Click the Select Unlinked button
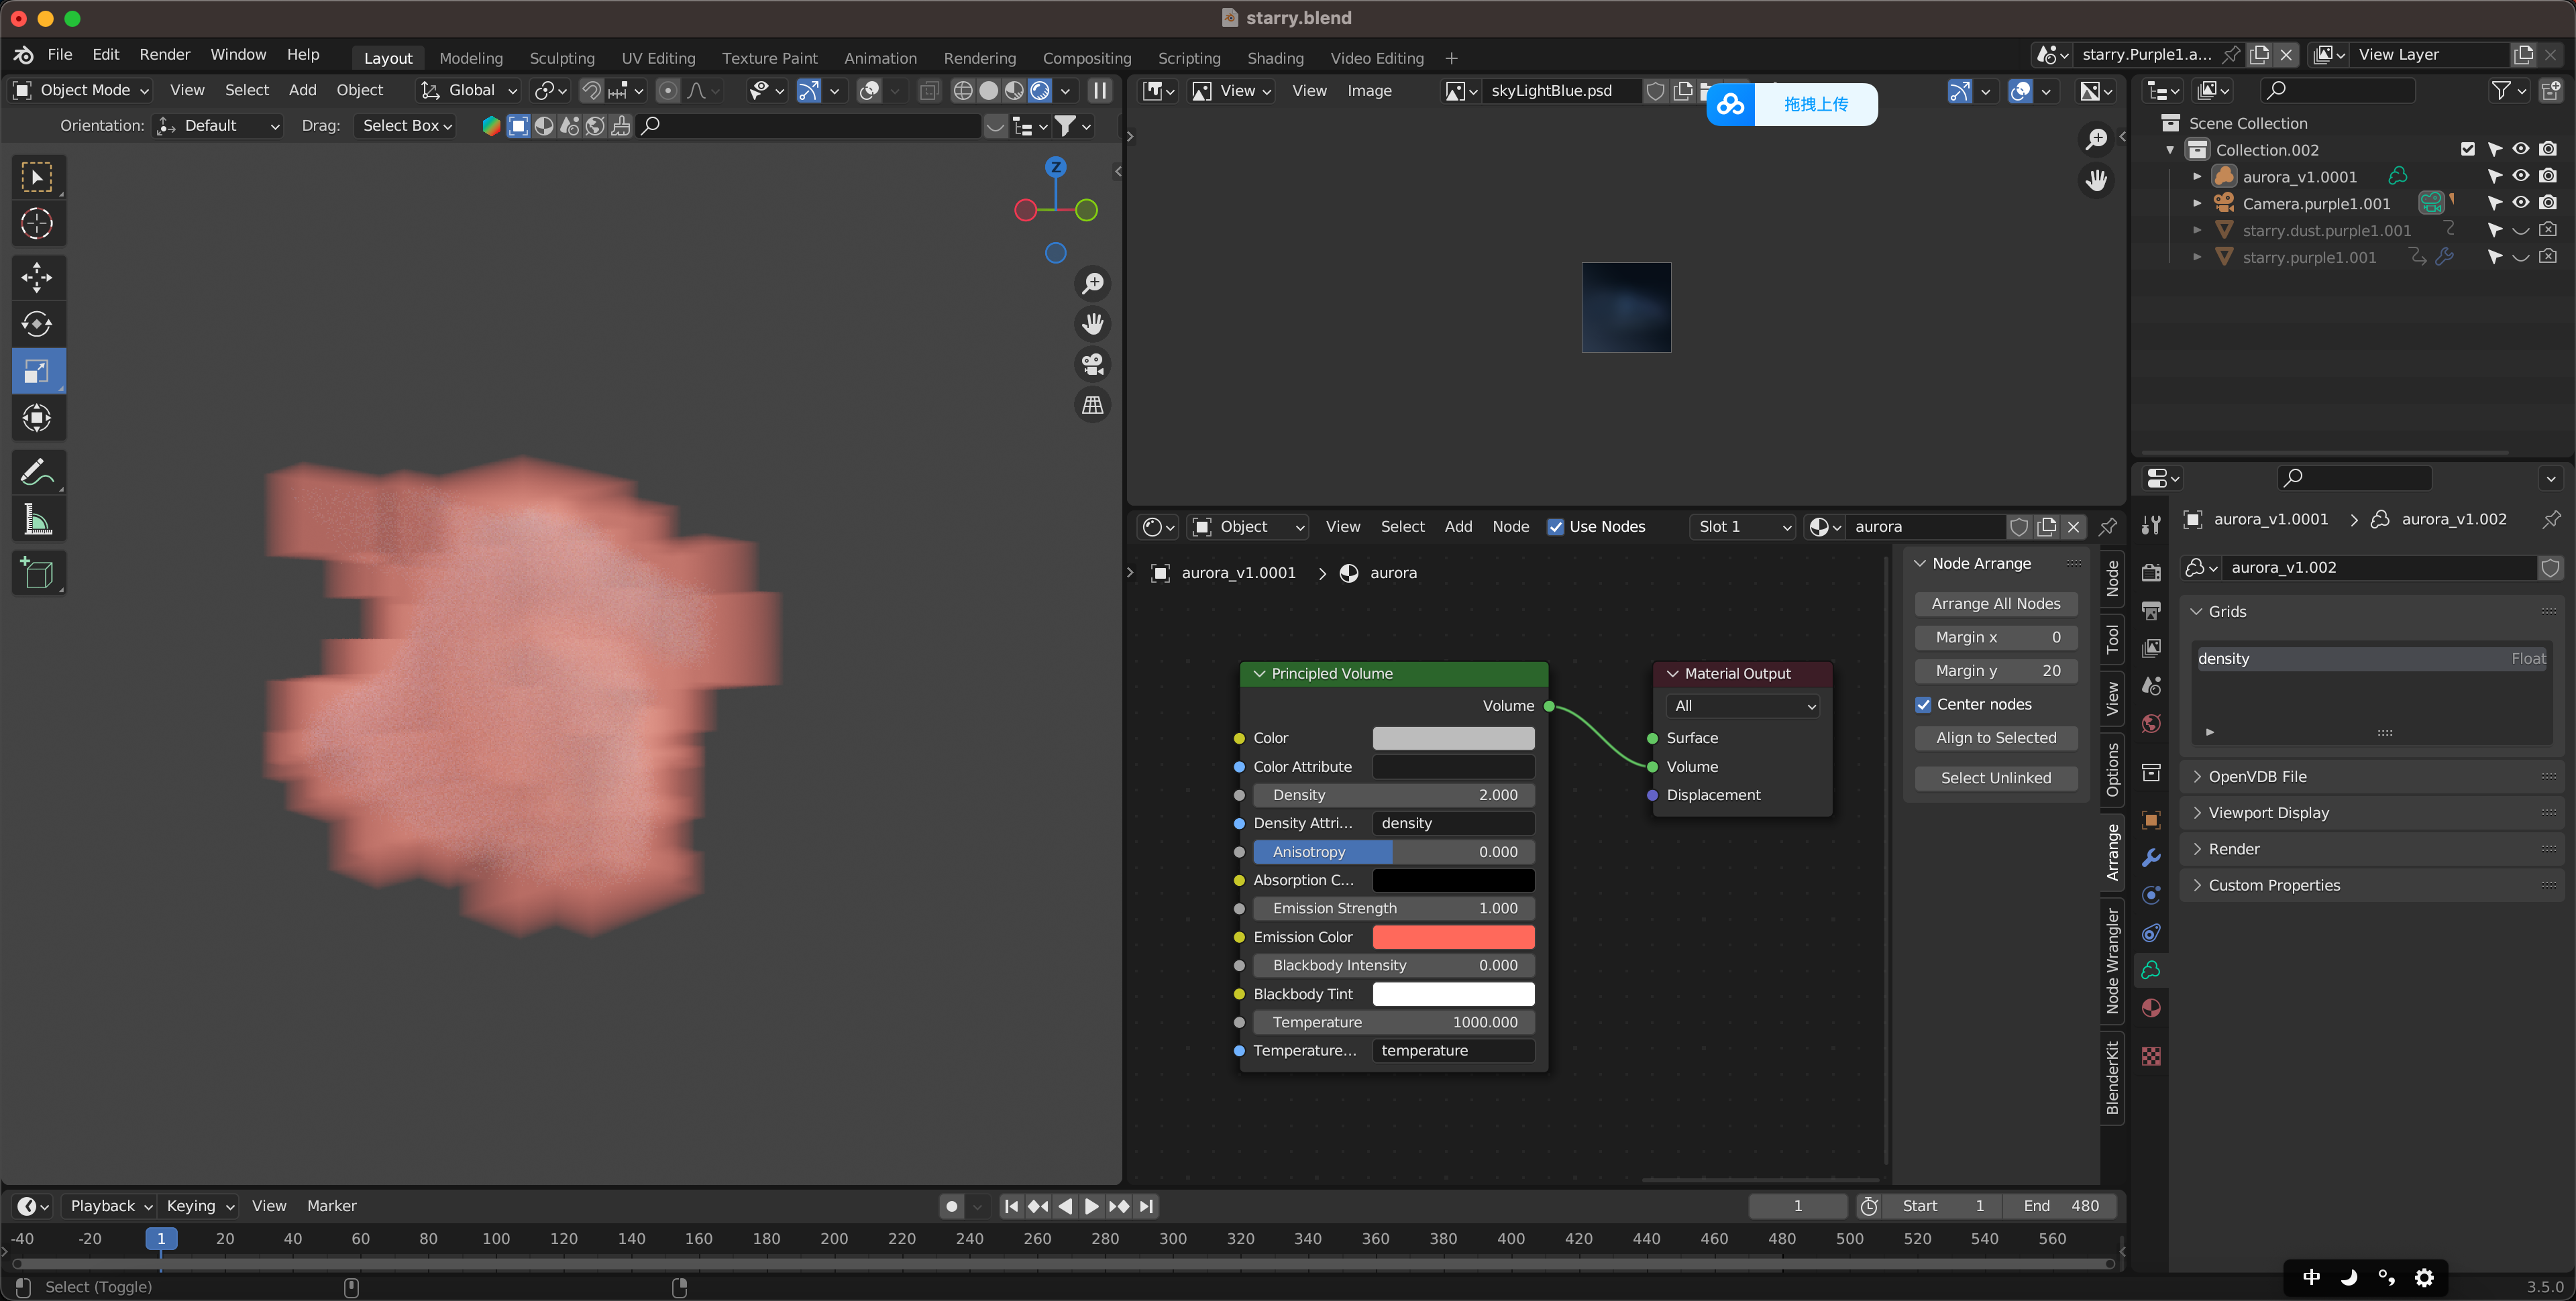 pos(1996,778)
